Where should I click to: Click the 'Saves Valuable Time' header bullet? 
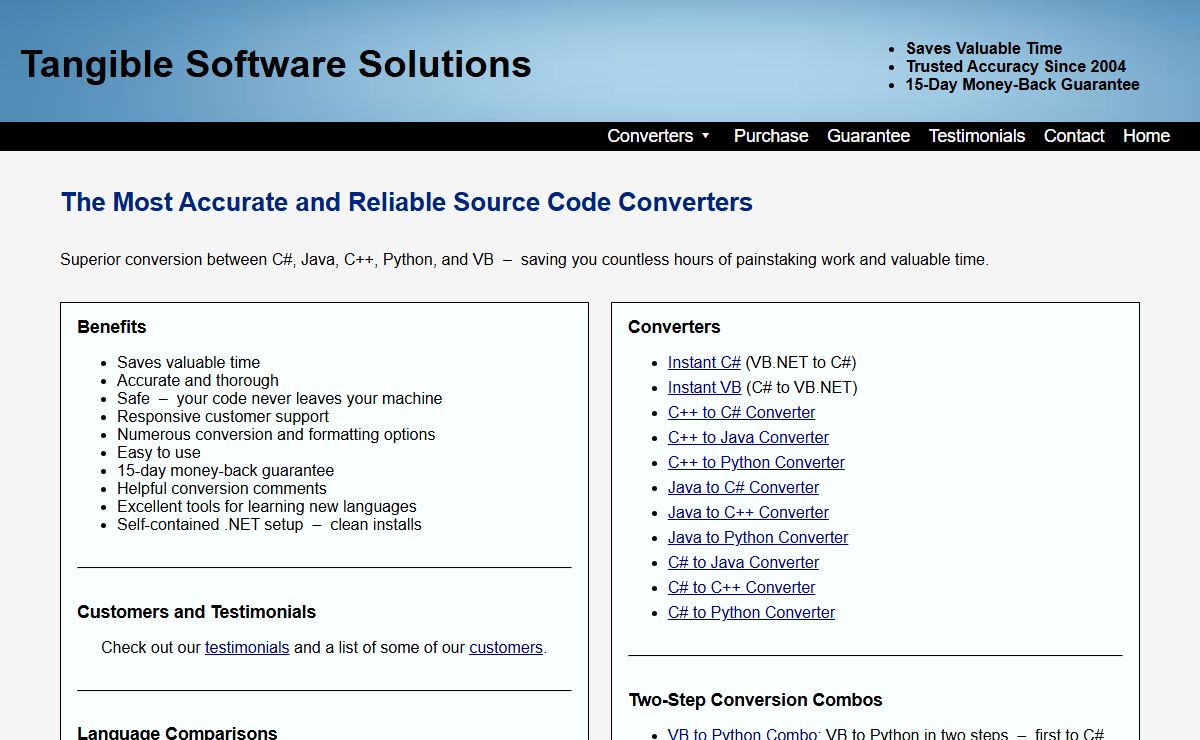pyautogui.click(x=984, y=48)
